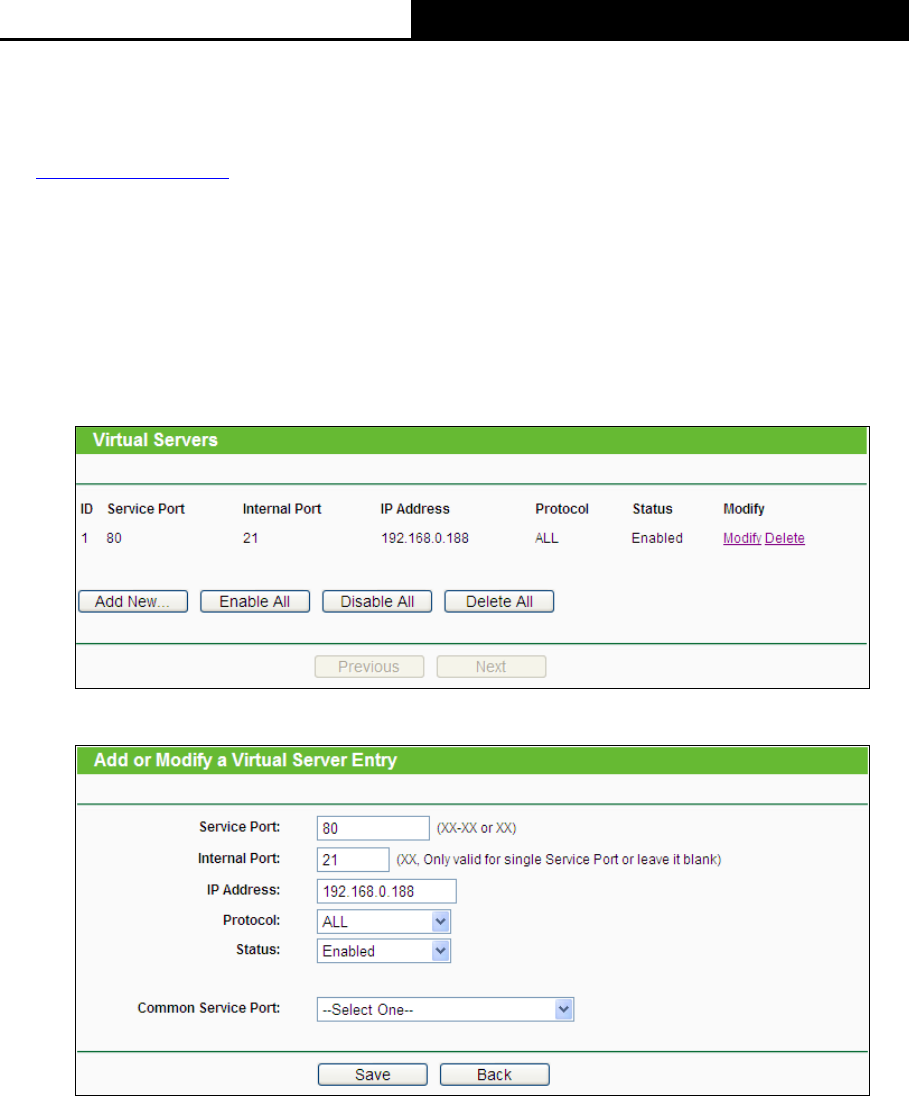Viewport: 909px width, 1096px height.
Task: Click the Modify column header
Action: pos(744,509)
